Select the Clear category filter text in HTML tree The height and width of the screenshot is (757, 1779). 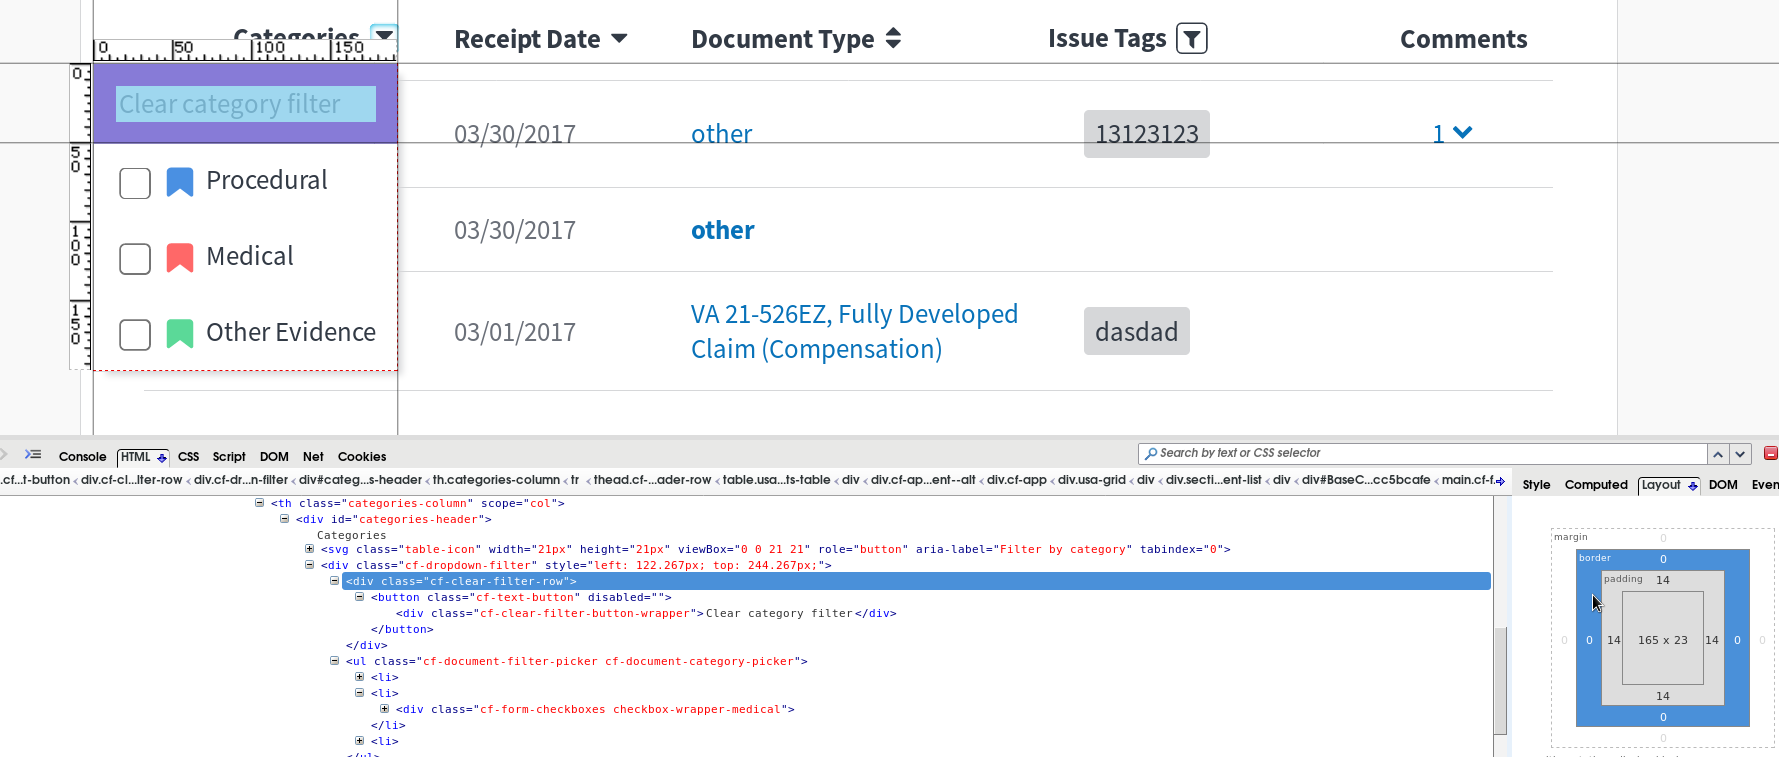pos(779,613)
